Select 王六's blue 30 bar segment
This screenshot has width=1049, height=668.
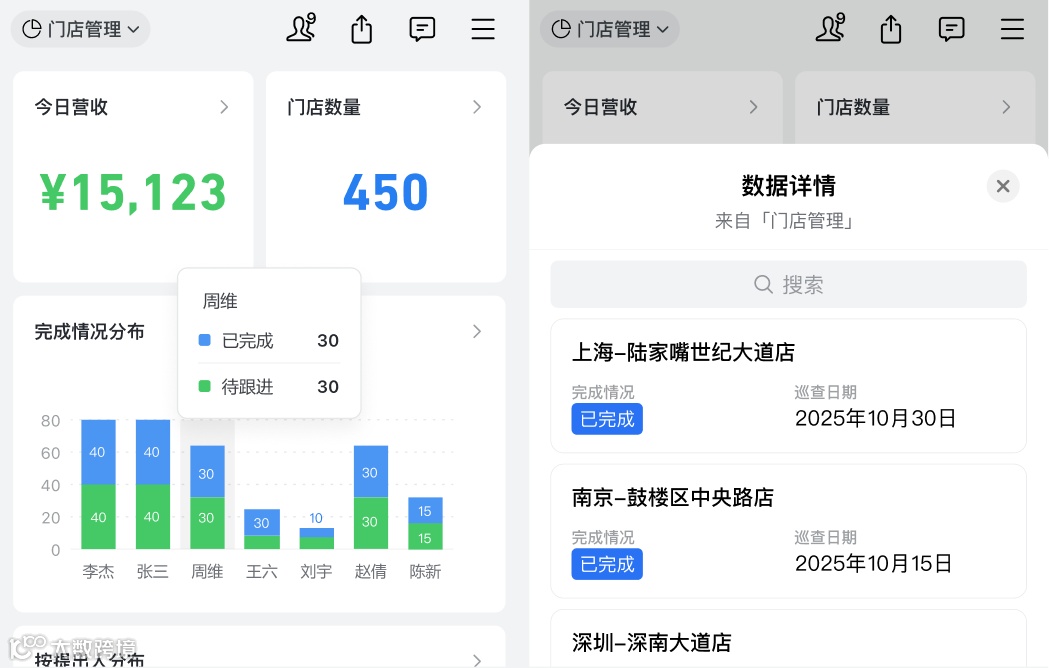(262, 522)
